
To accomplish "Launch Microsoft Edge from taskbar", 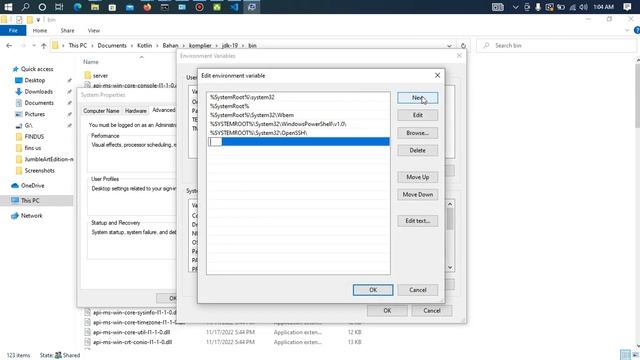I will click(x=77, y=7).
